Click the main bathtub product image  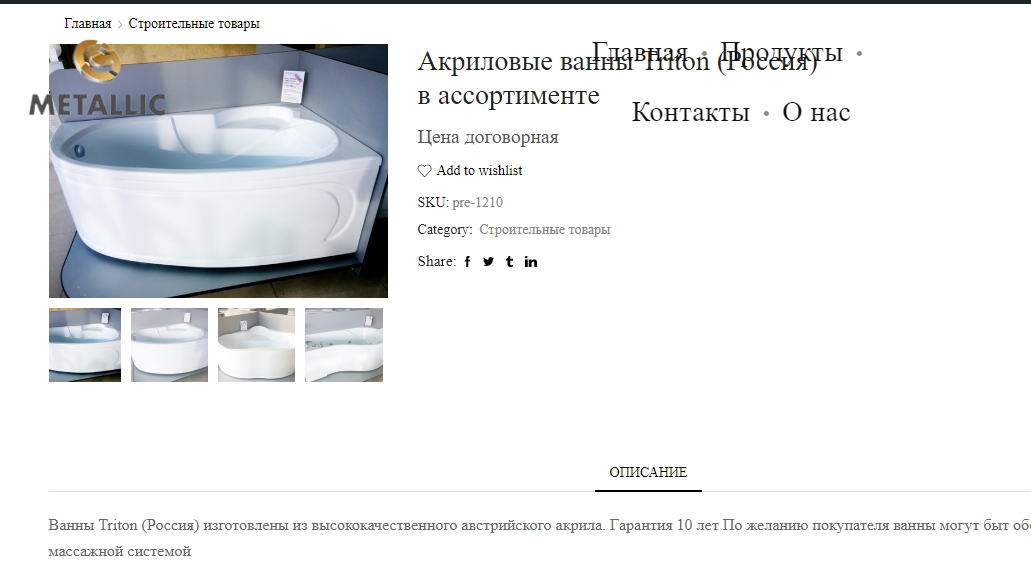point(218,171)
